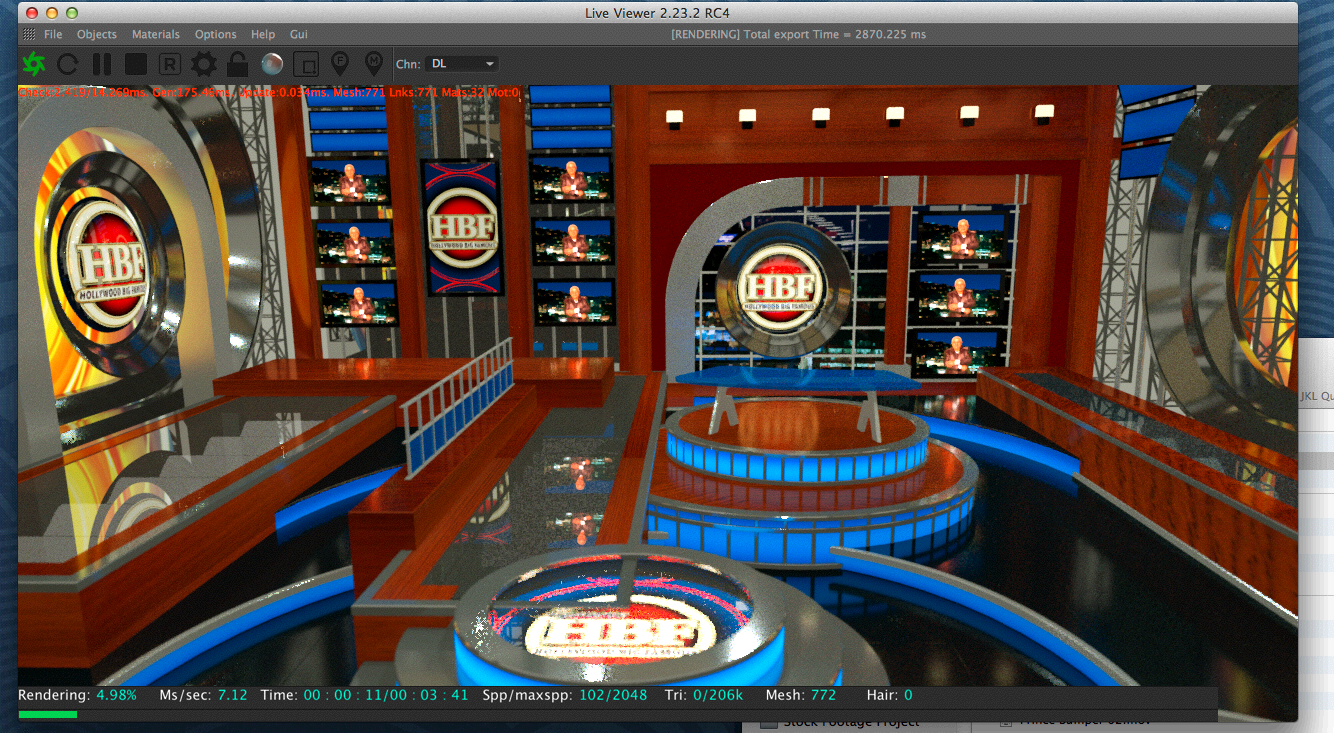Open the Materials menu

[x=156, y=34]
